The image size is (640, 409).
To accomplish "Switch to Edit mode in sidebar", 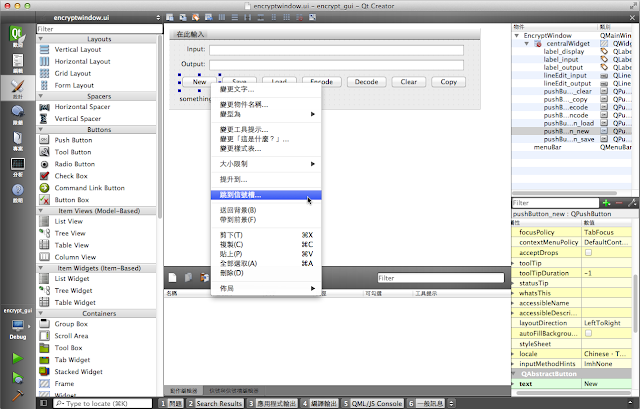I will 18,63.
